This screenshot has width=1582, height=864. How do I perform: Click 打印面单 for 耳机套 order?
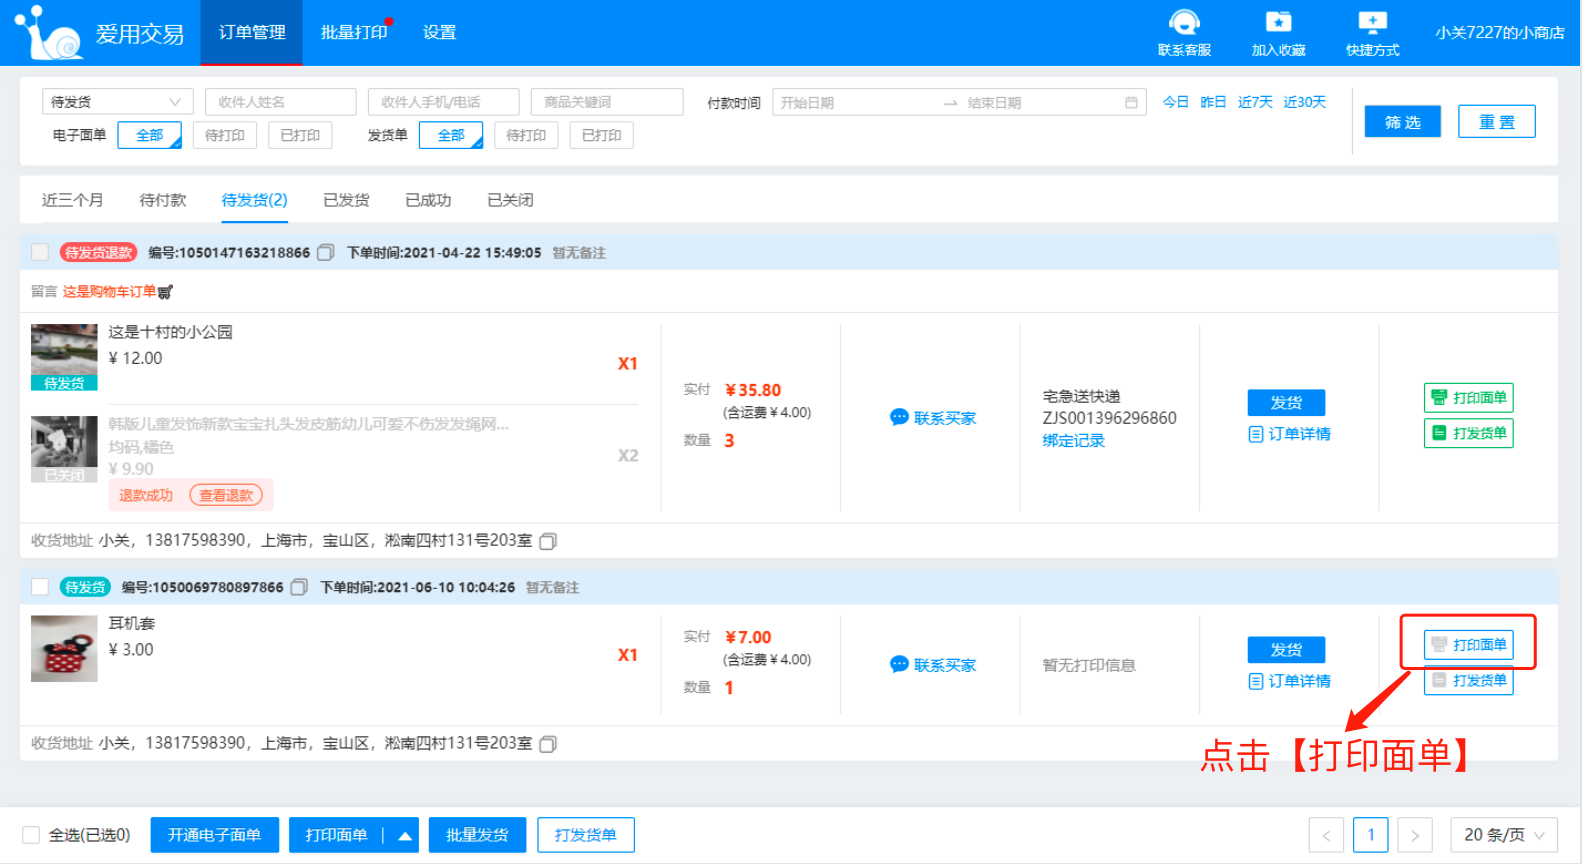1468,645
